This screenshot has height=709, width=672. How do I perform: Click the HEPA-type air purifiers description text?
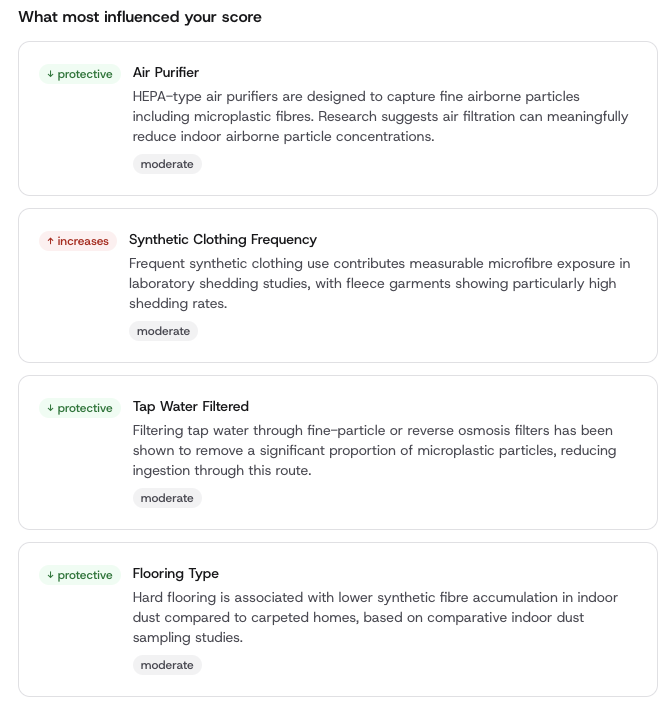coord(380,116)
